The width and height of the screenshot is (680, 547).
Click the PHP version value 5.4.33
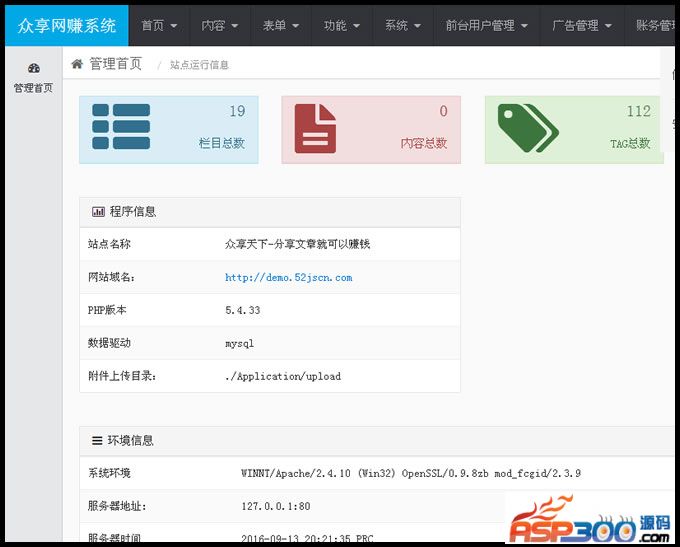pyautogui.click(x=242, y=311)
